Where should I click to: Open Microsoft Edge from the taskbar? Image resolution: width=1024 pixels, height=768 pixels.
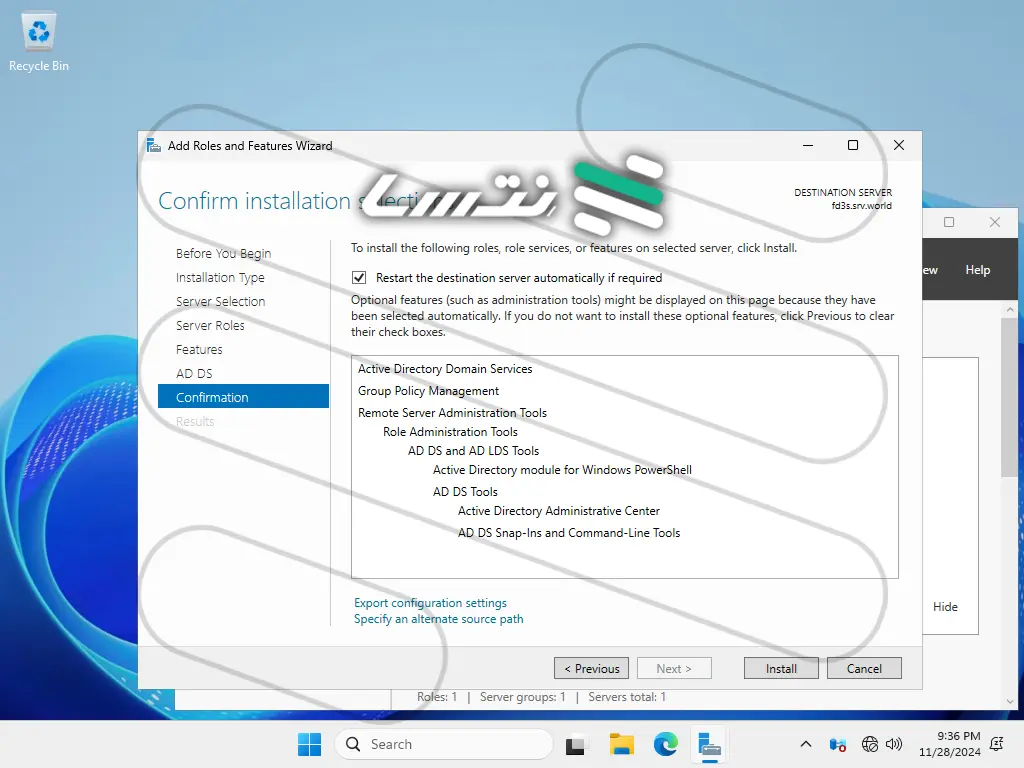(666, 744)
